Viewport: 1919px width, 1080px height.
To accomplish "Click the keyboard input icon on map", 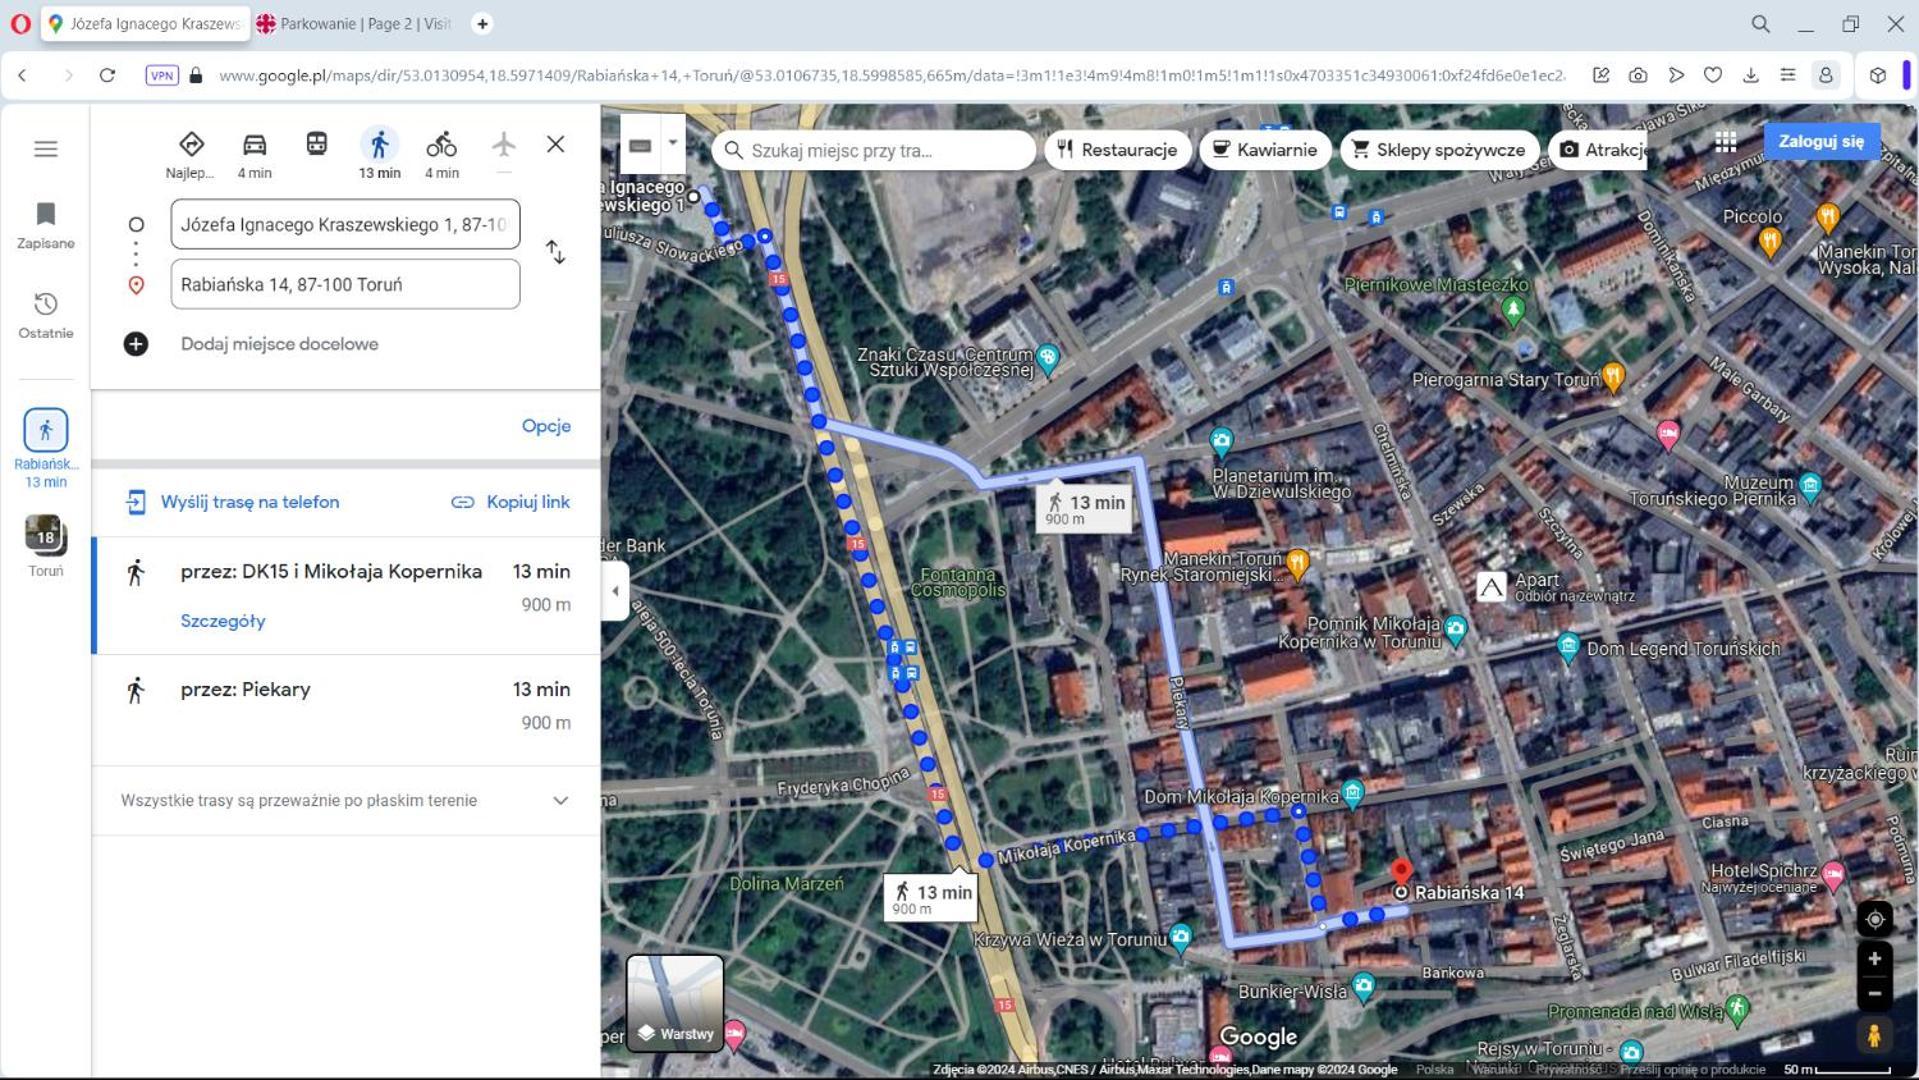I will point(641,146).
